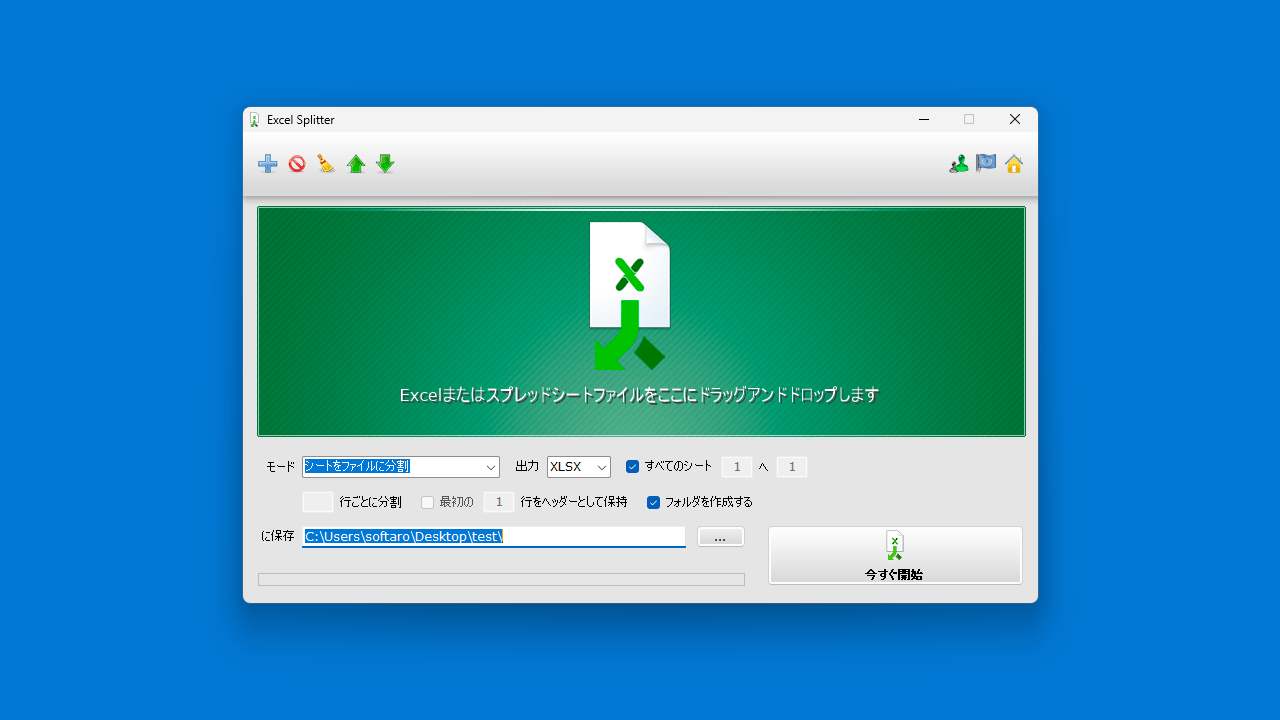
Task: Click the progress bar at bottom
Action: 501,579
